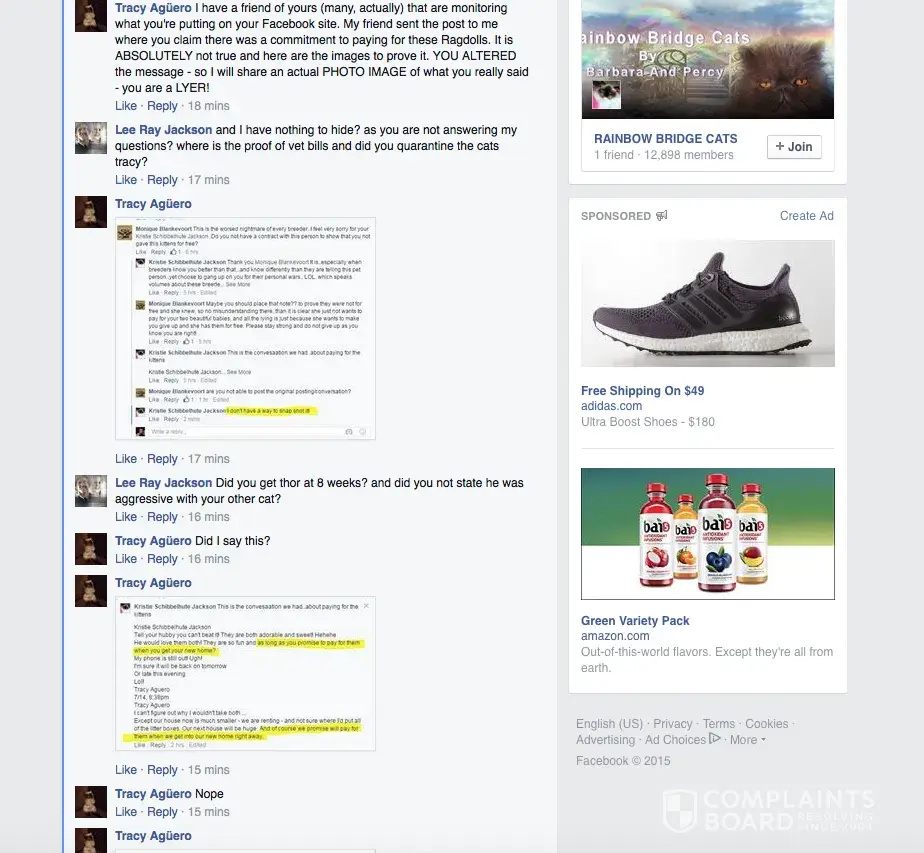Viewport: 924px width, 853px height.
Task: Click Tracy Agüero's avatar next to the 'Nope' comment
Action: point(91,802)
